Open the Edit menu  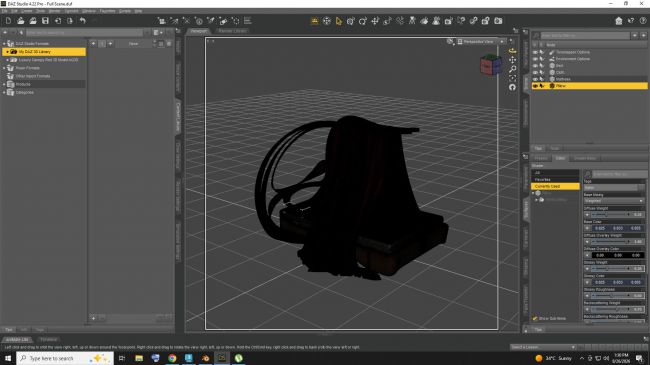(x=15, y=11)
